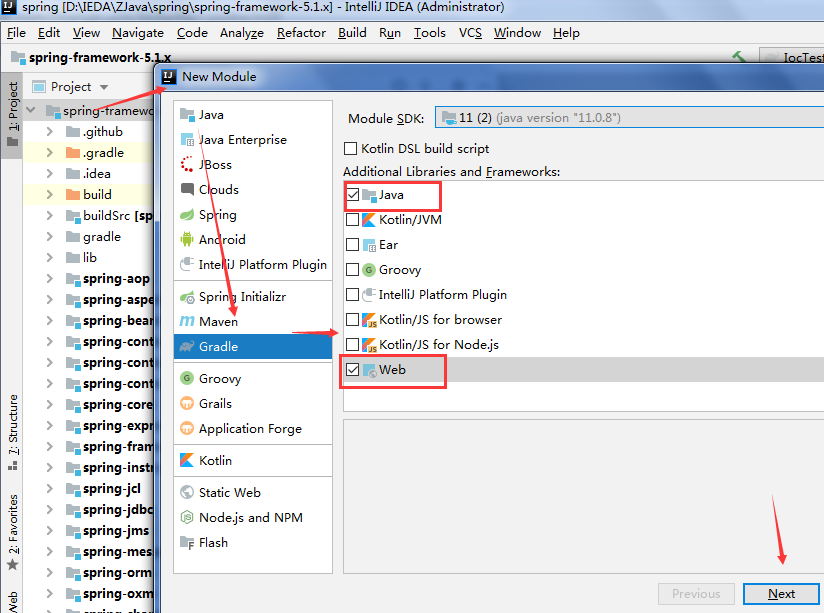Choose the Clouds module icon
Screen dimensions: 824x613
click(x=187, y=189)
